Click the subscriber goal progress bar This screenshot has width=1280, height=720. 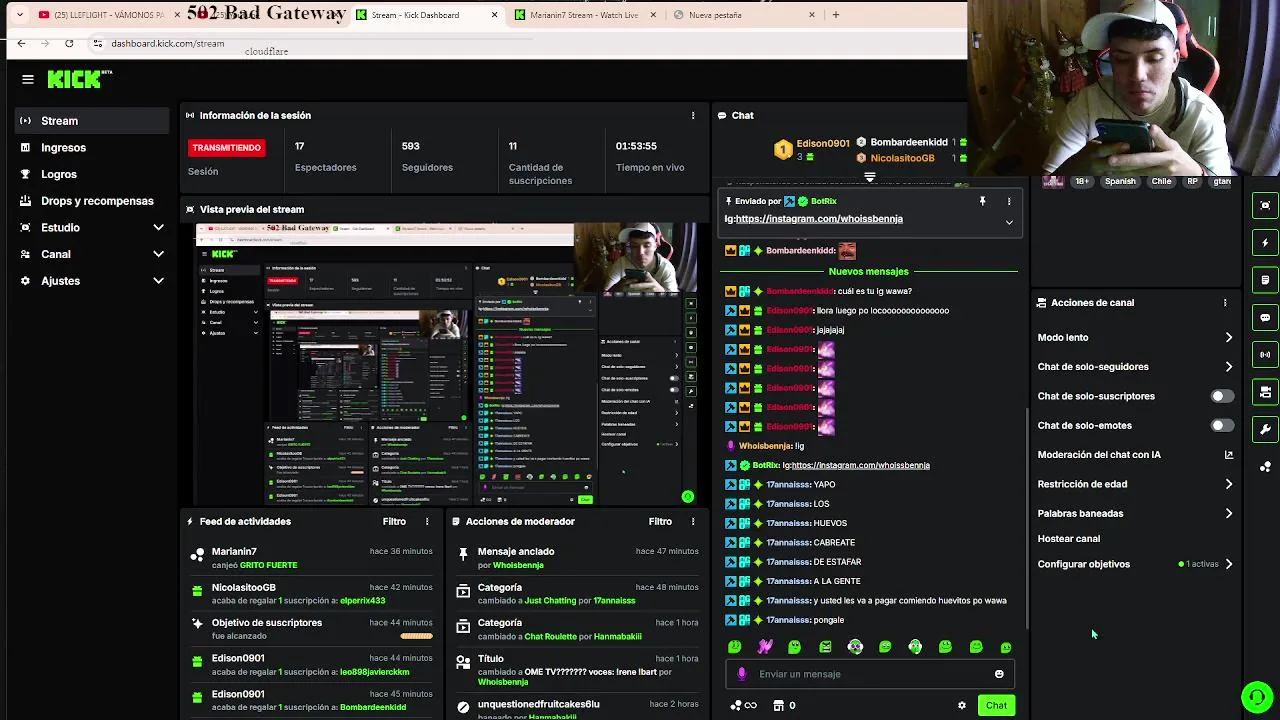pyautogui.click(x=416, y=636)
